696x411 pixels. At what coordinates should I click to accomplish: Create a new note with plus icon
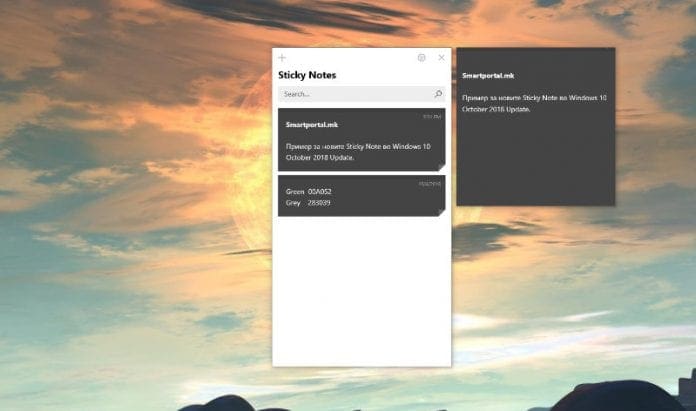pos(282,58)
